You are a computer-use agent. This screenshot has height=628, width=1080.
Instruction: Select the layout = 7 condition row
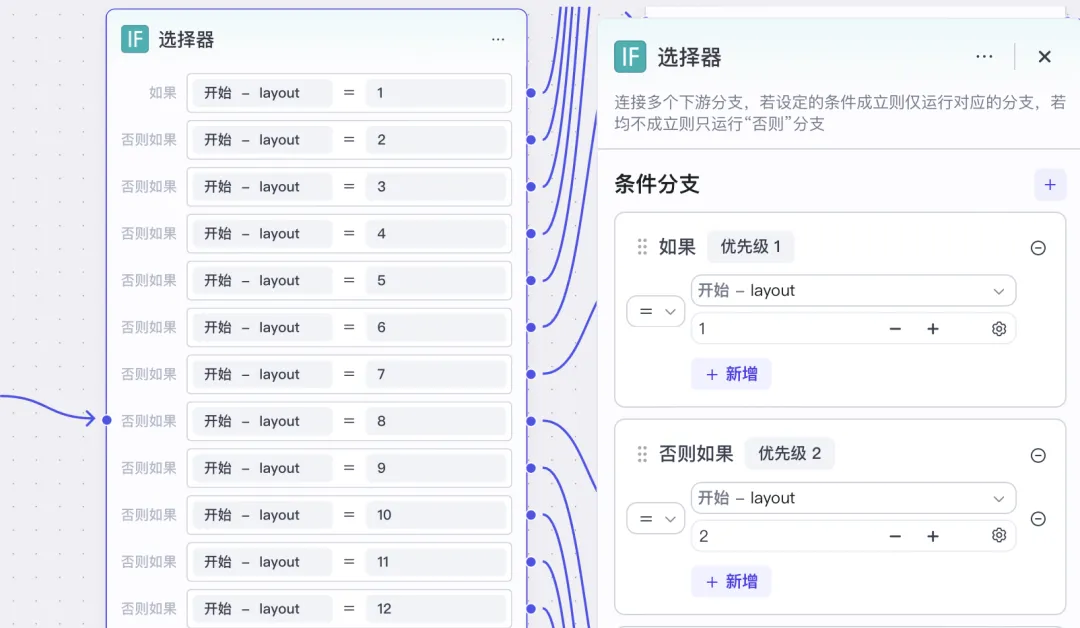(x=349, y=374)
